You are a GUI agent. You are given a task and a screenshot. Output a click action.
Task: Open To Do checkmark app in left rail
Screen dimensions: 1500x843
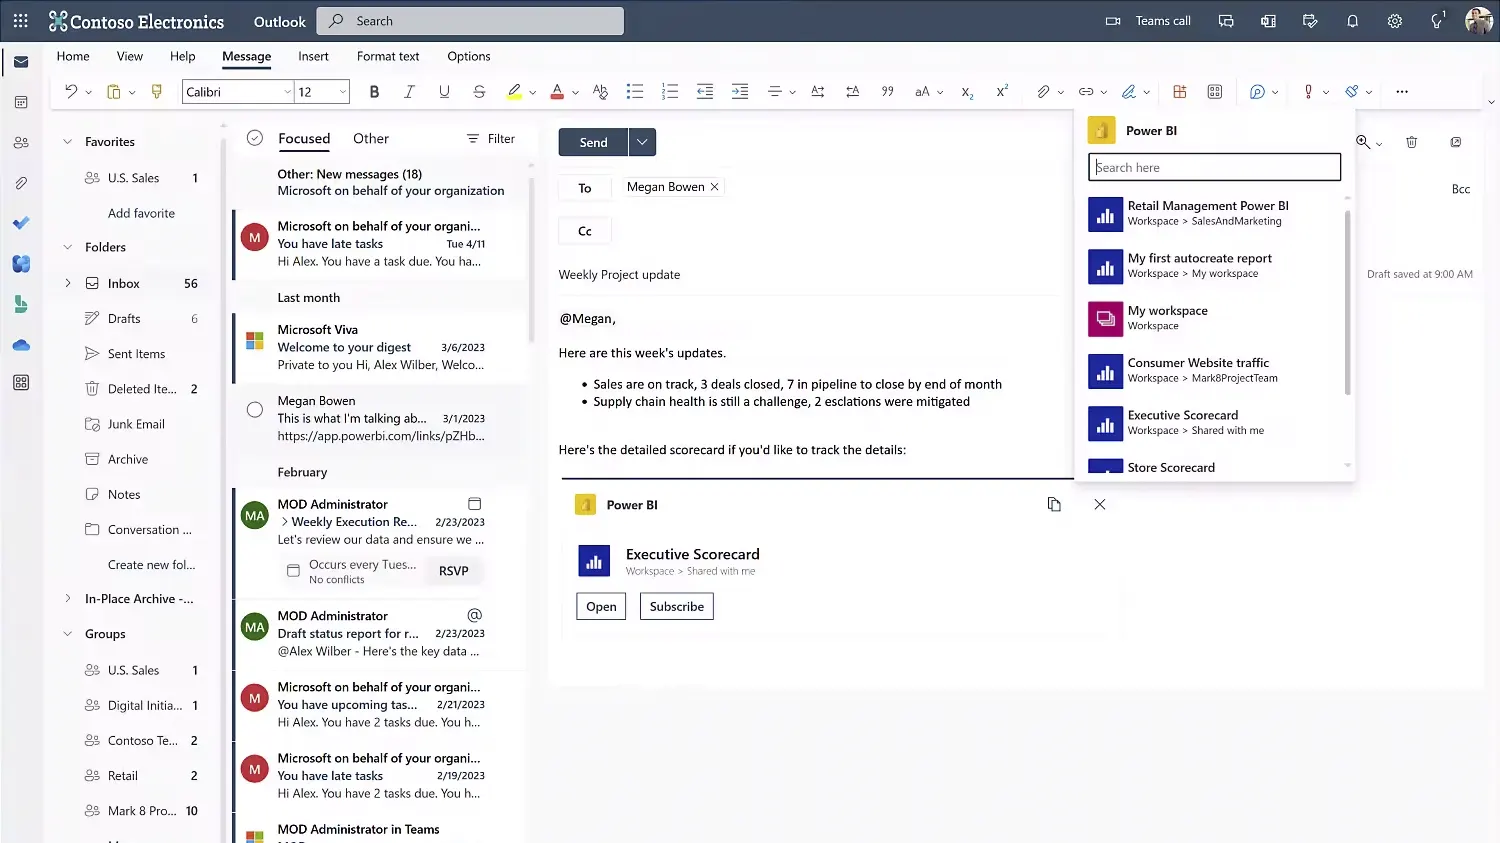point(21,223)
